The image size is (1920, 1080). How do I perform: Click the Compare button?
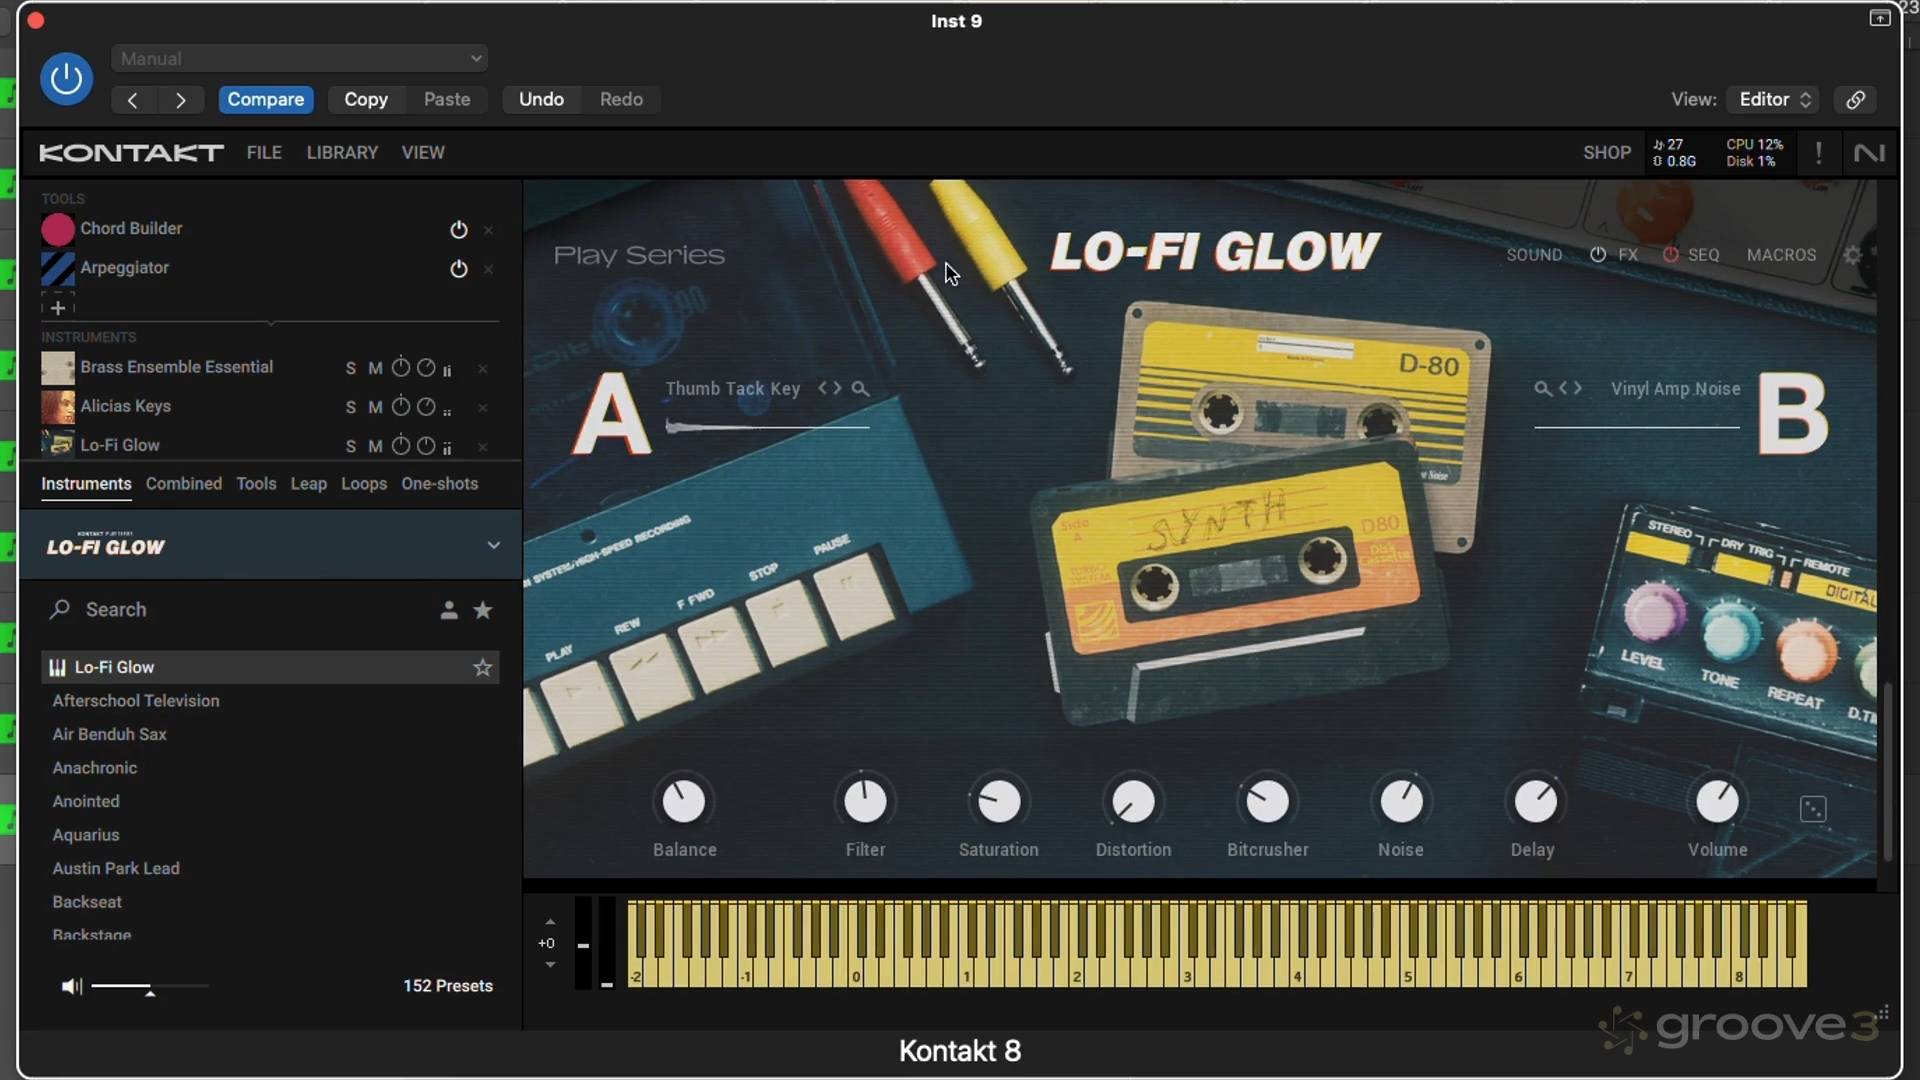[x=265, y=100]
